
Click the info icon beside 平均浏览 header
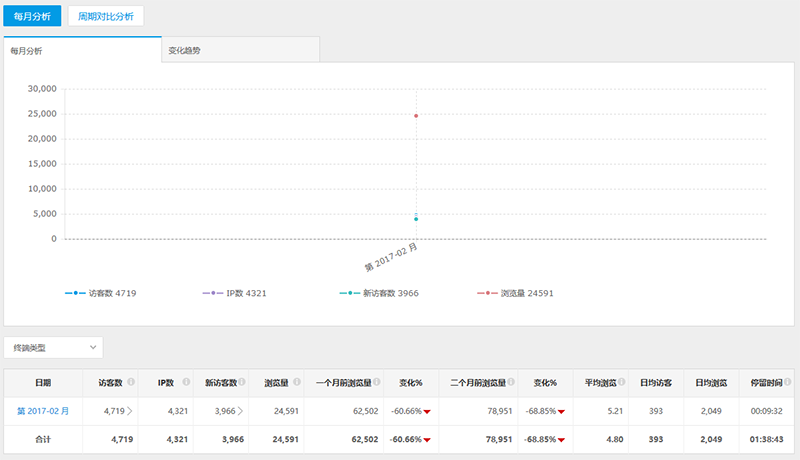pos(619,381)
